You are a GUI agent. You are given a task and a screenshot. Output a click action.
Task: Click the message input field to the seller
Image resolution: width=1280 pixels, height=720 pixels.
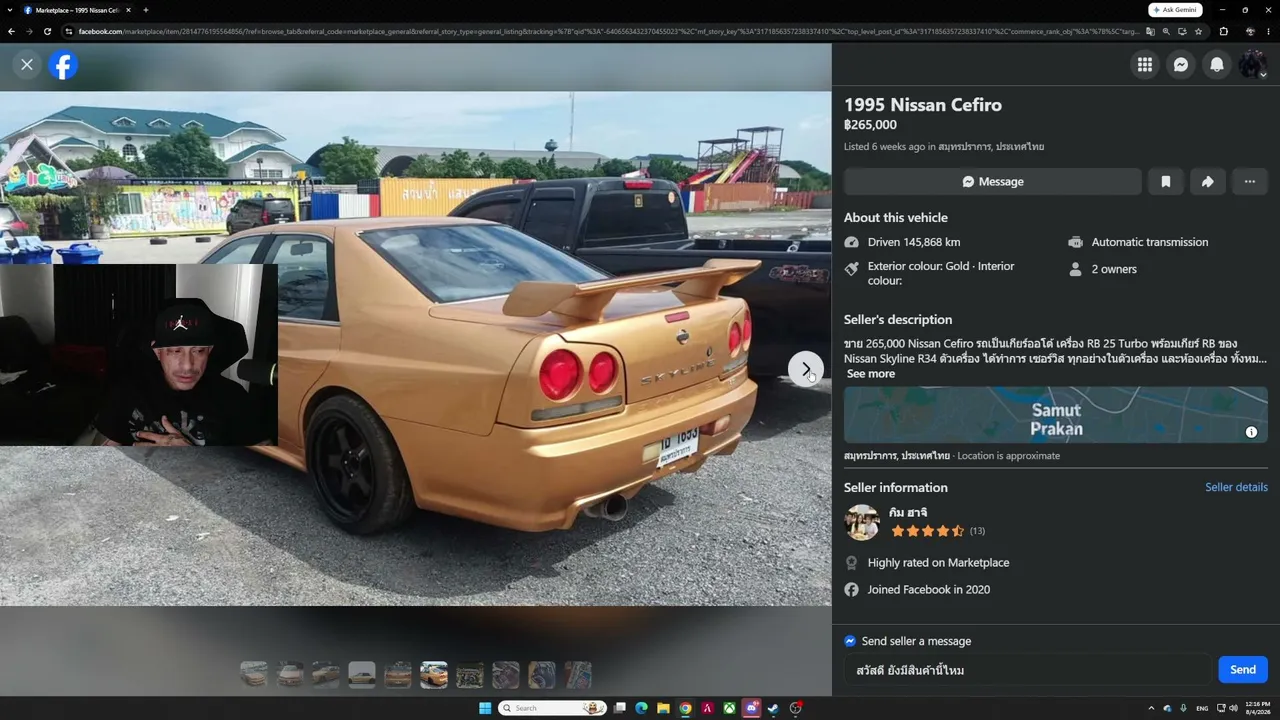1028,670
